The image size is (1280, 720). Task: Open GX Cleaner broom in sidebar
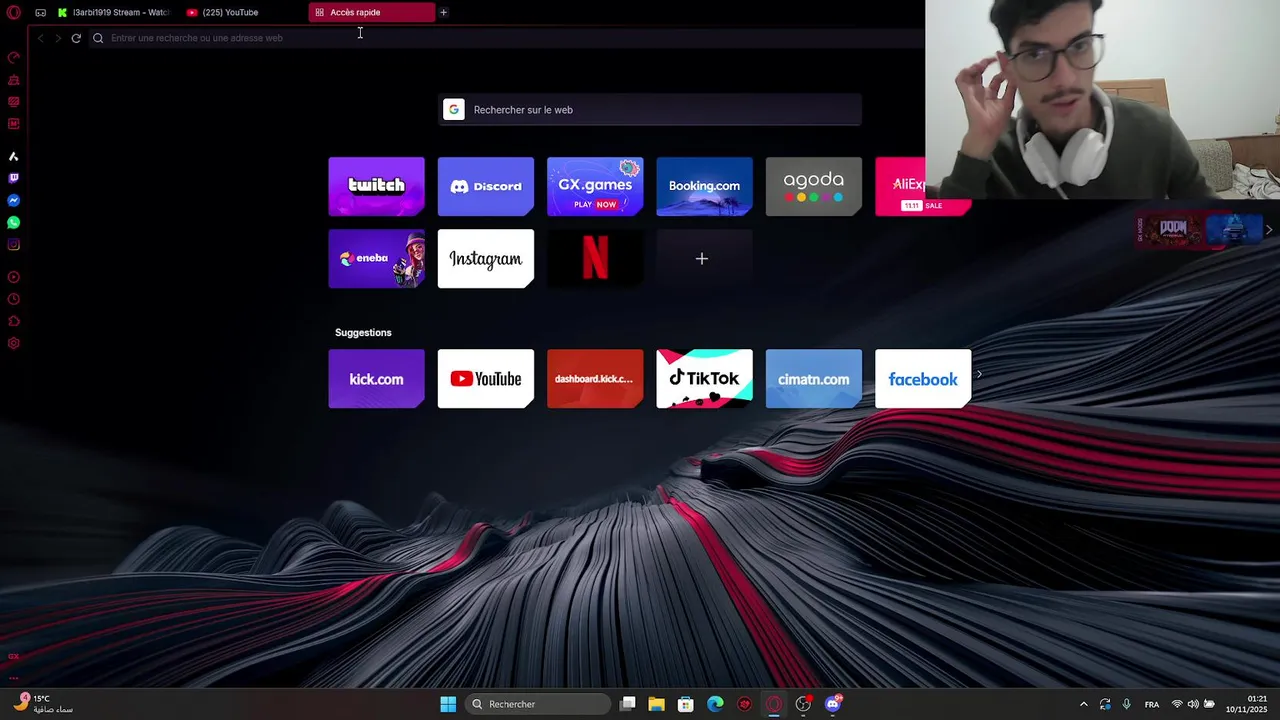click(14, 80)
